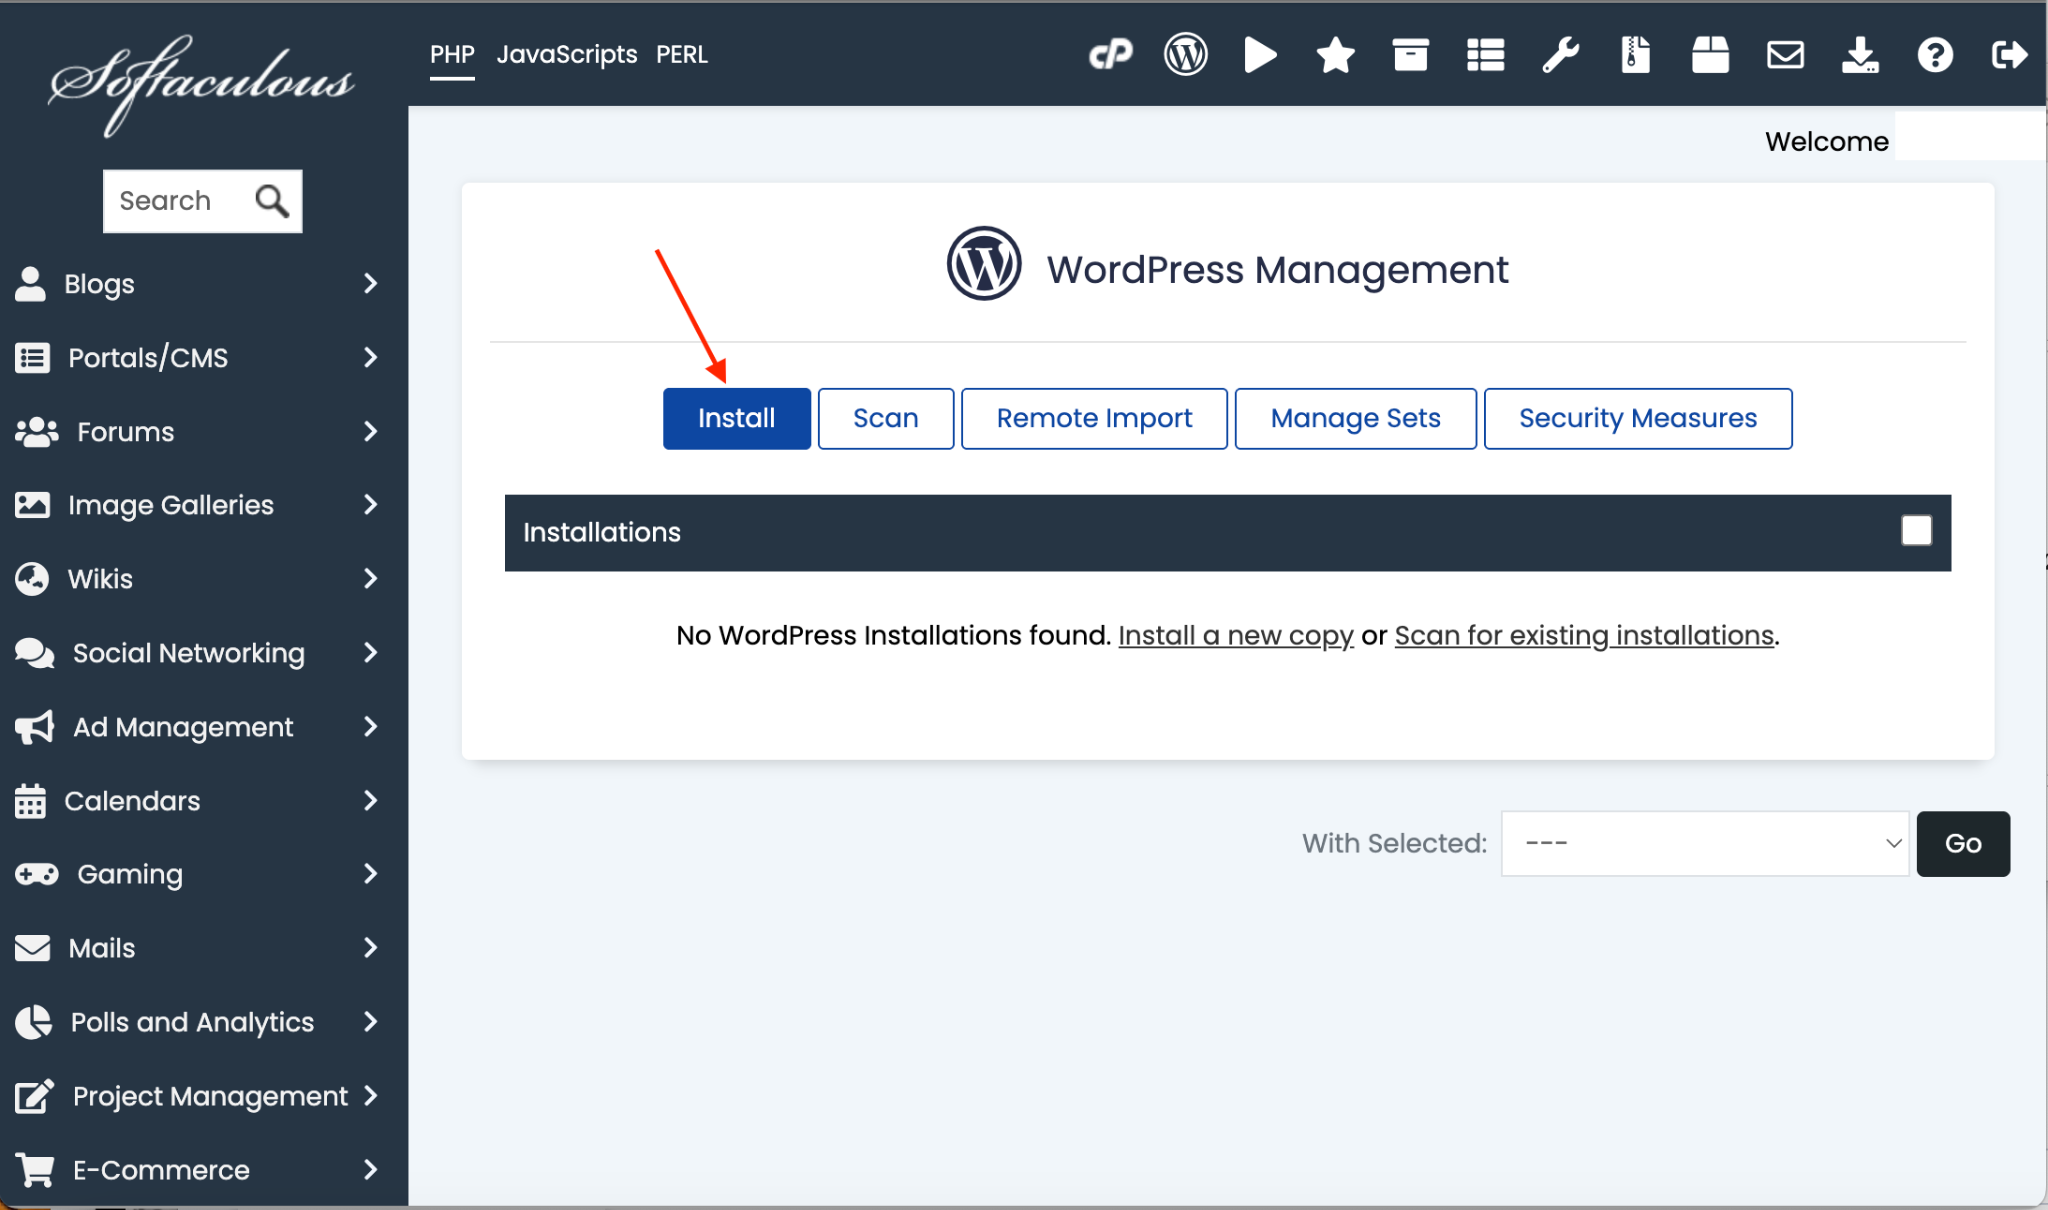Open WordPress Manager icon in top bar

click(1185, 54)
